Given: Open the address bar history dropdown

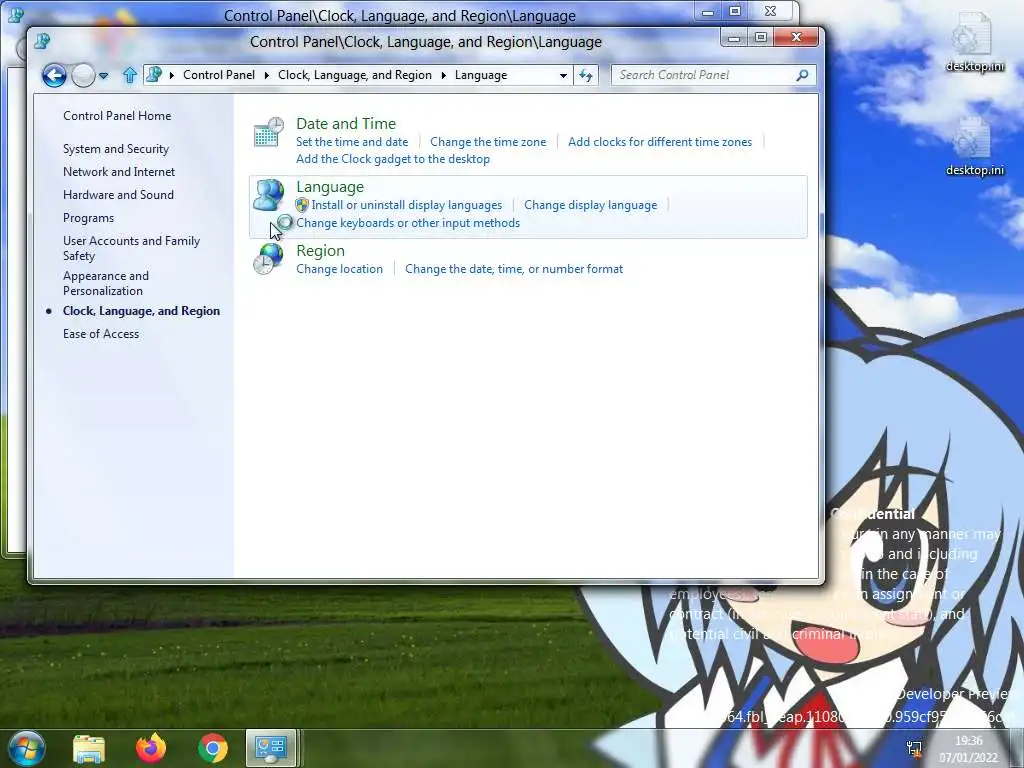Looking at the screenshot, I should (x=563, y=75).
